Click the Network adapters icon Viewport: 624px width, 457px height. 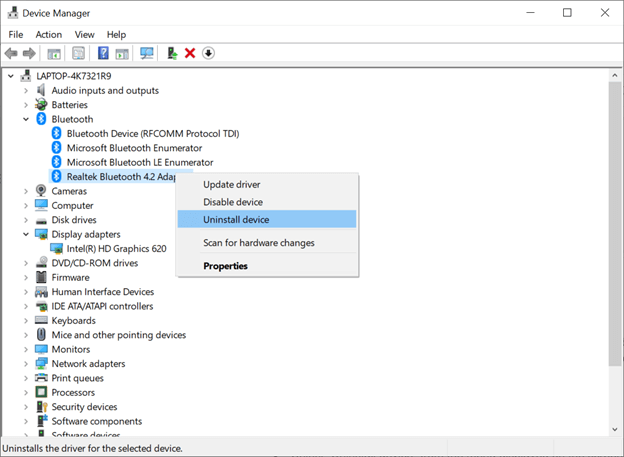pyautogui.click(x=41, y=363)
